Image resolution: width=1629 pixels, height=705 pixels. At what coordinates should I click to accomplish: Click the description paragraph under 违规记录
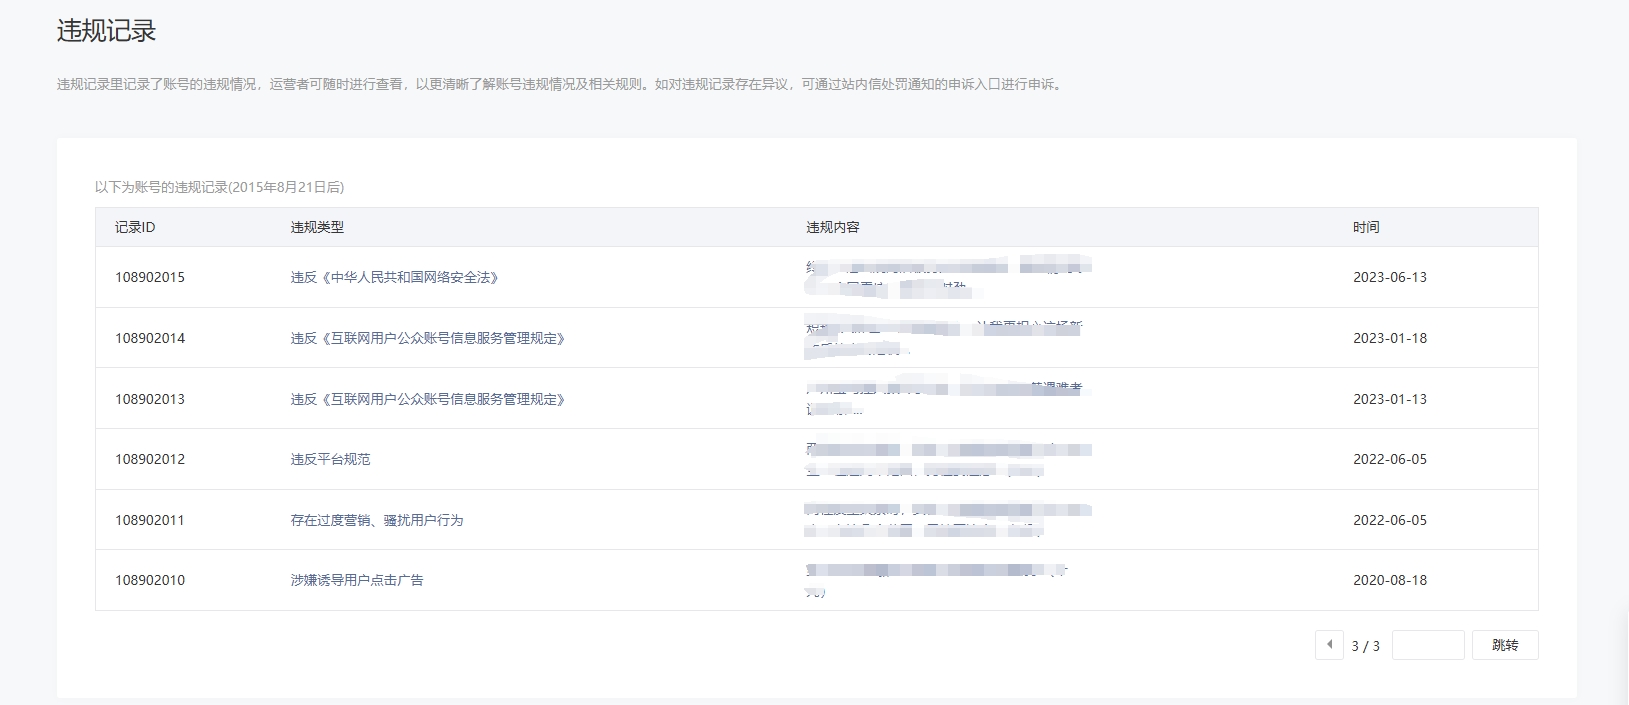click(x=561, y=84)
